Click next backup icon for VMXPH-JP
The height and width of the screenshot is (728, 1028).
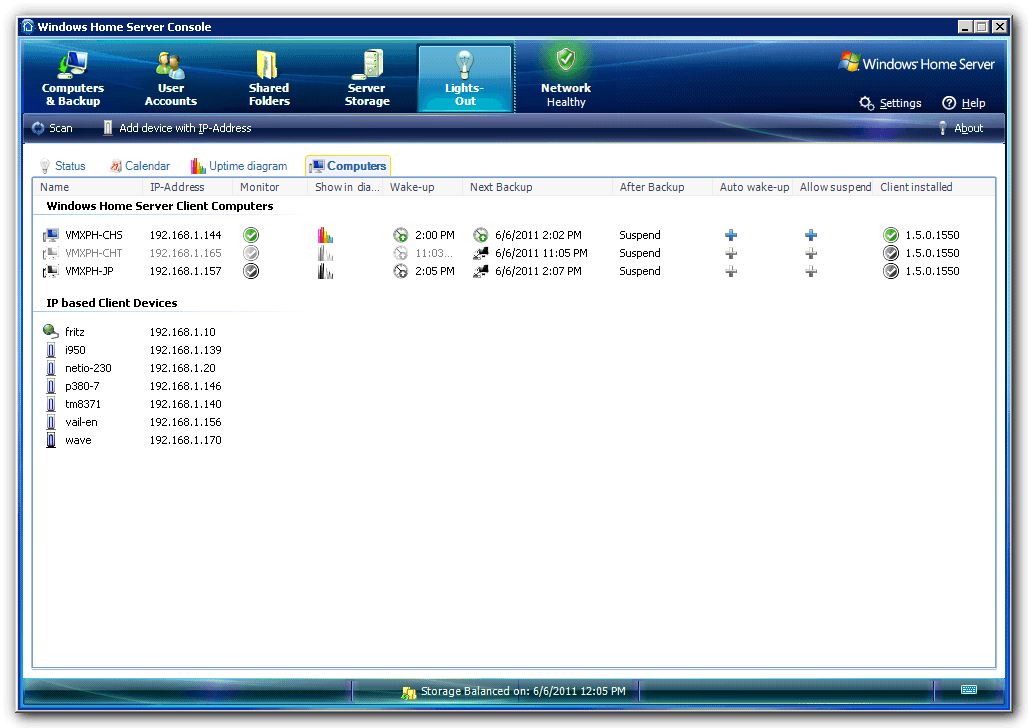click(481, 271)
